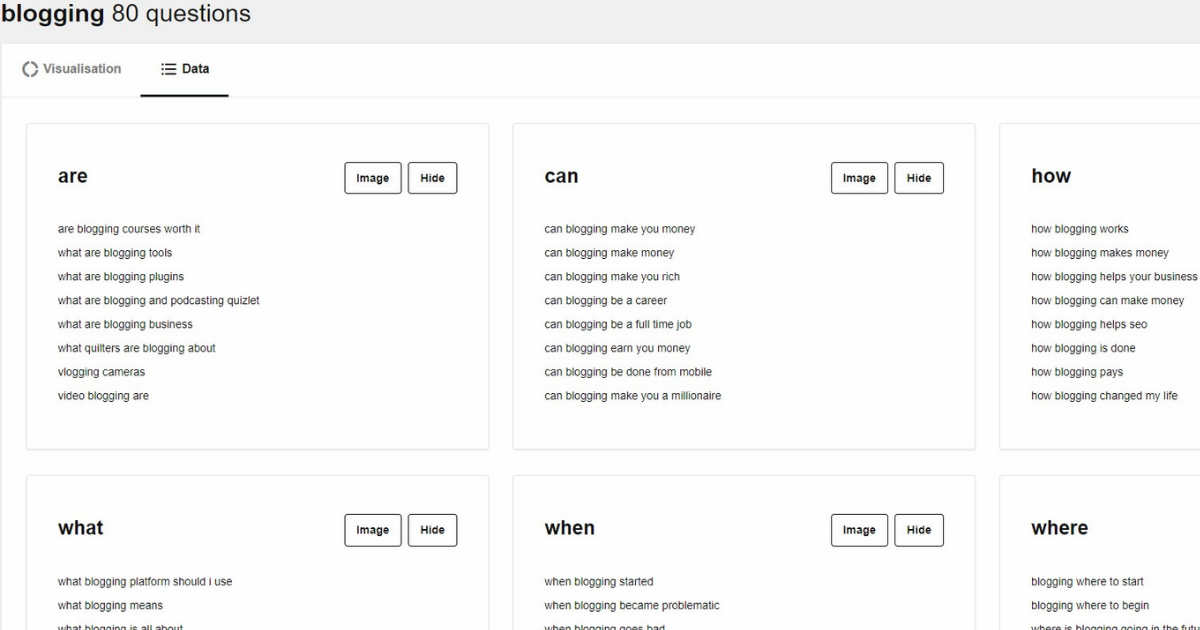Click the 'how' card heading
This screenshot has width=1200, height=630.
pos(1051,176)
